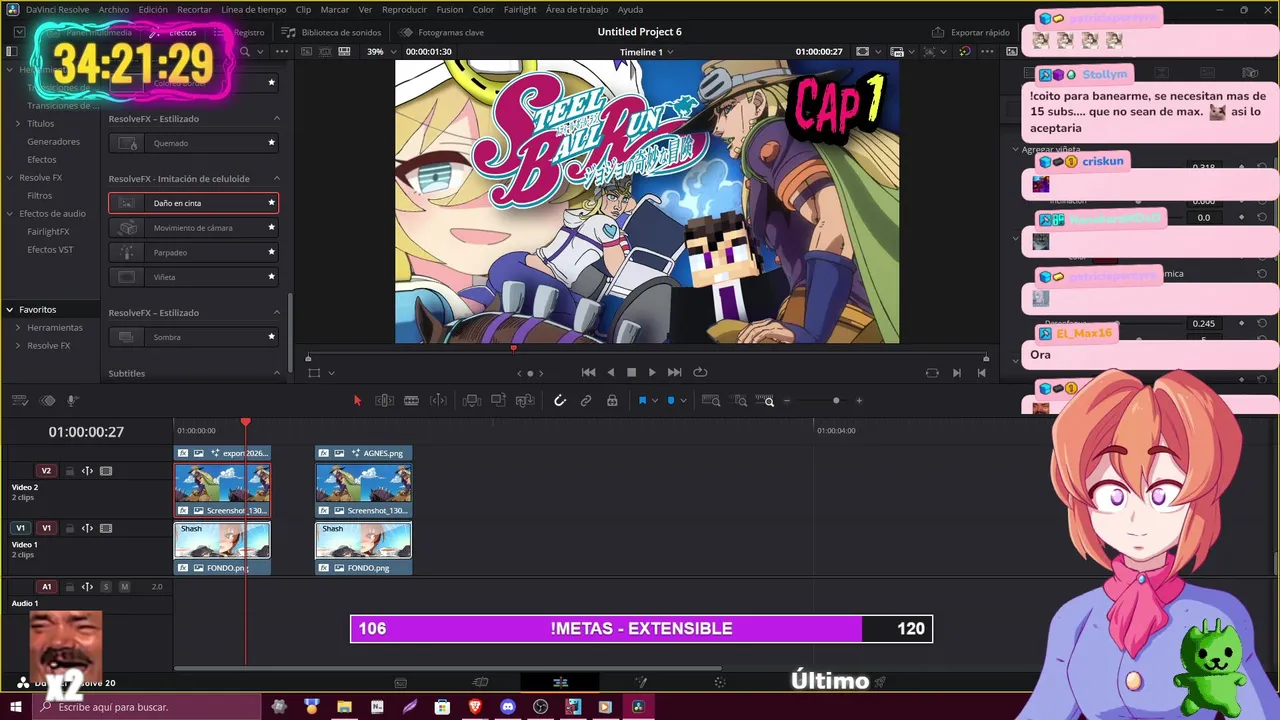Select the Viñeta effect
Image resolution: width=1280 pixels, height=720 pixels.
pyautogui.click(x=193, y=277)
